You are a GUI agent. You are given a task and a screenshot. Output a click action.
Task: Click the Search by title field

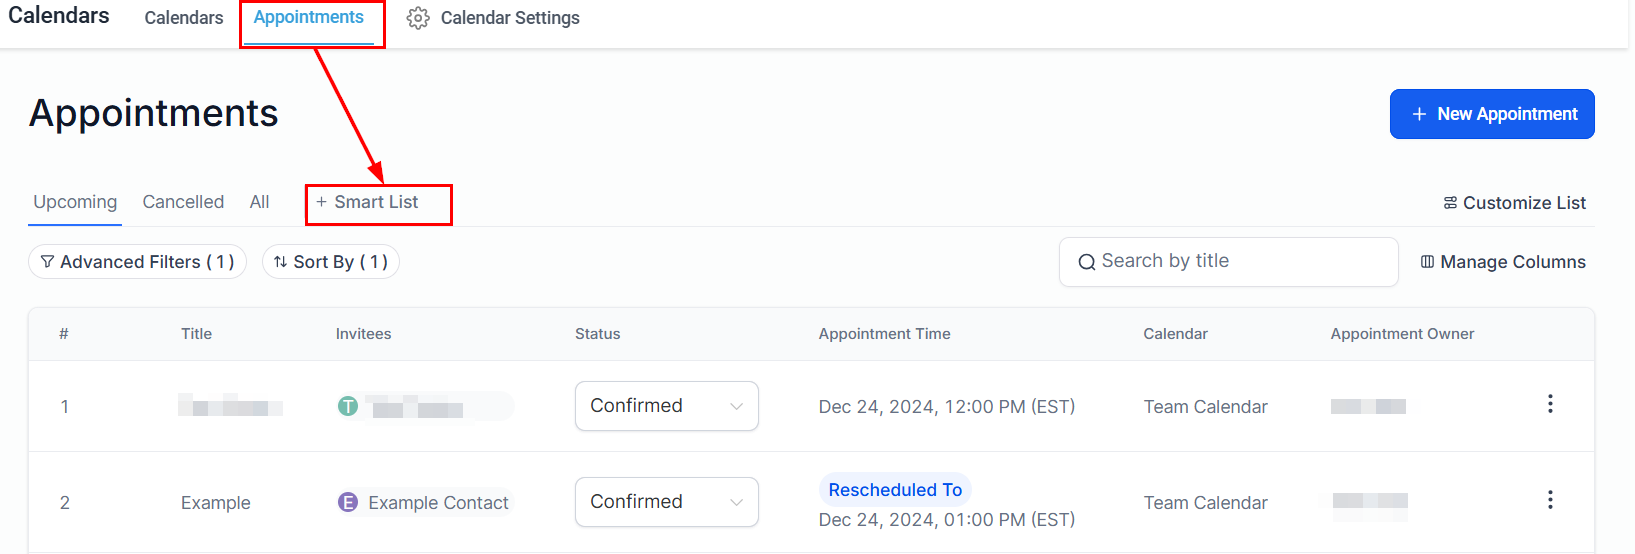coord(1240,262)
